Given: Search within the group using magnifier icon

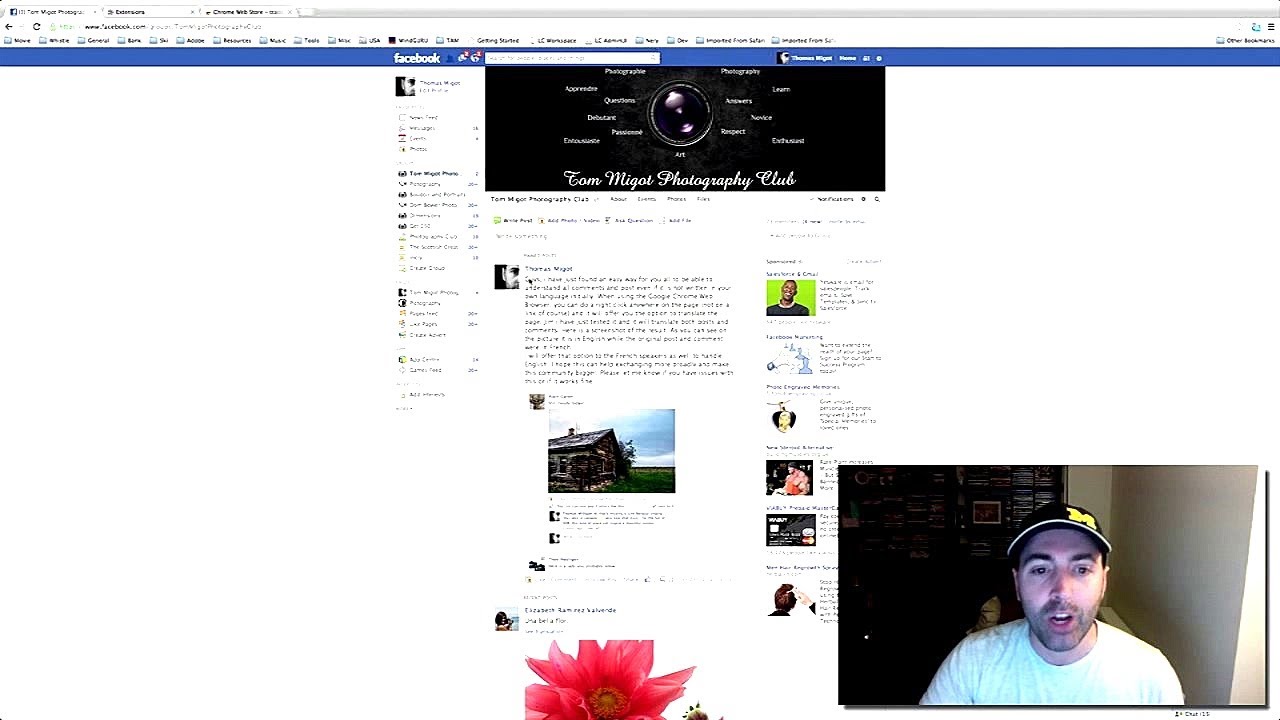Looking at the screenshot, I should pyautogui.click(x=877, y=199).
